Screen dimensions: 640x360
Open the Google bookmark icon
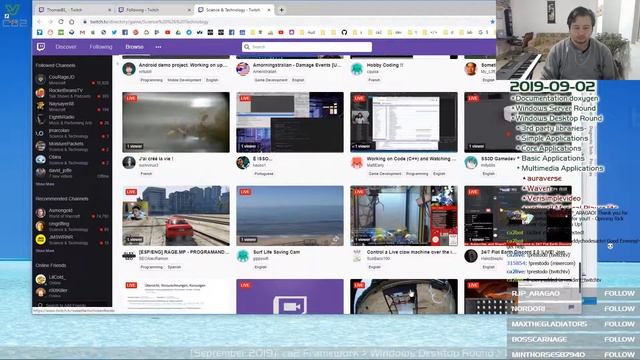[x=480, y=32]
